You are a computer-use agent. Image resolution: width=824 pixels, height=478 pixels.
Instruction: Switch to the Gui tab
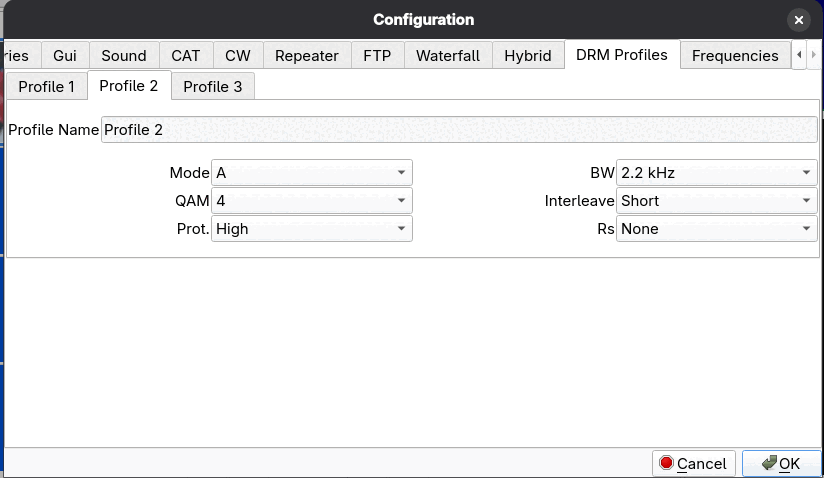point(65,55)
